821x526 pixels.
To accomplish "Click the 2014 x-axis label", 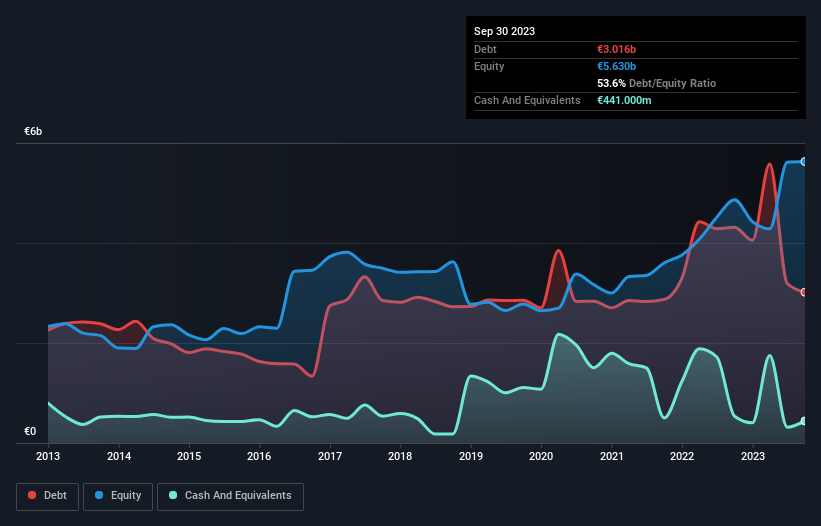I will click(x=119, y=456).
